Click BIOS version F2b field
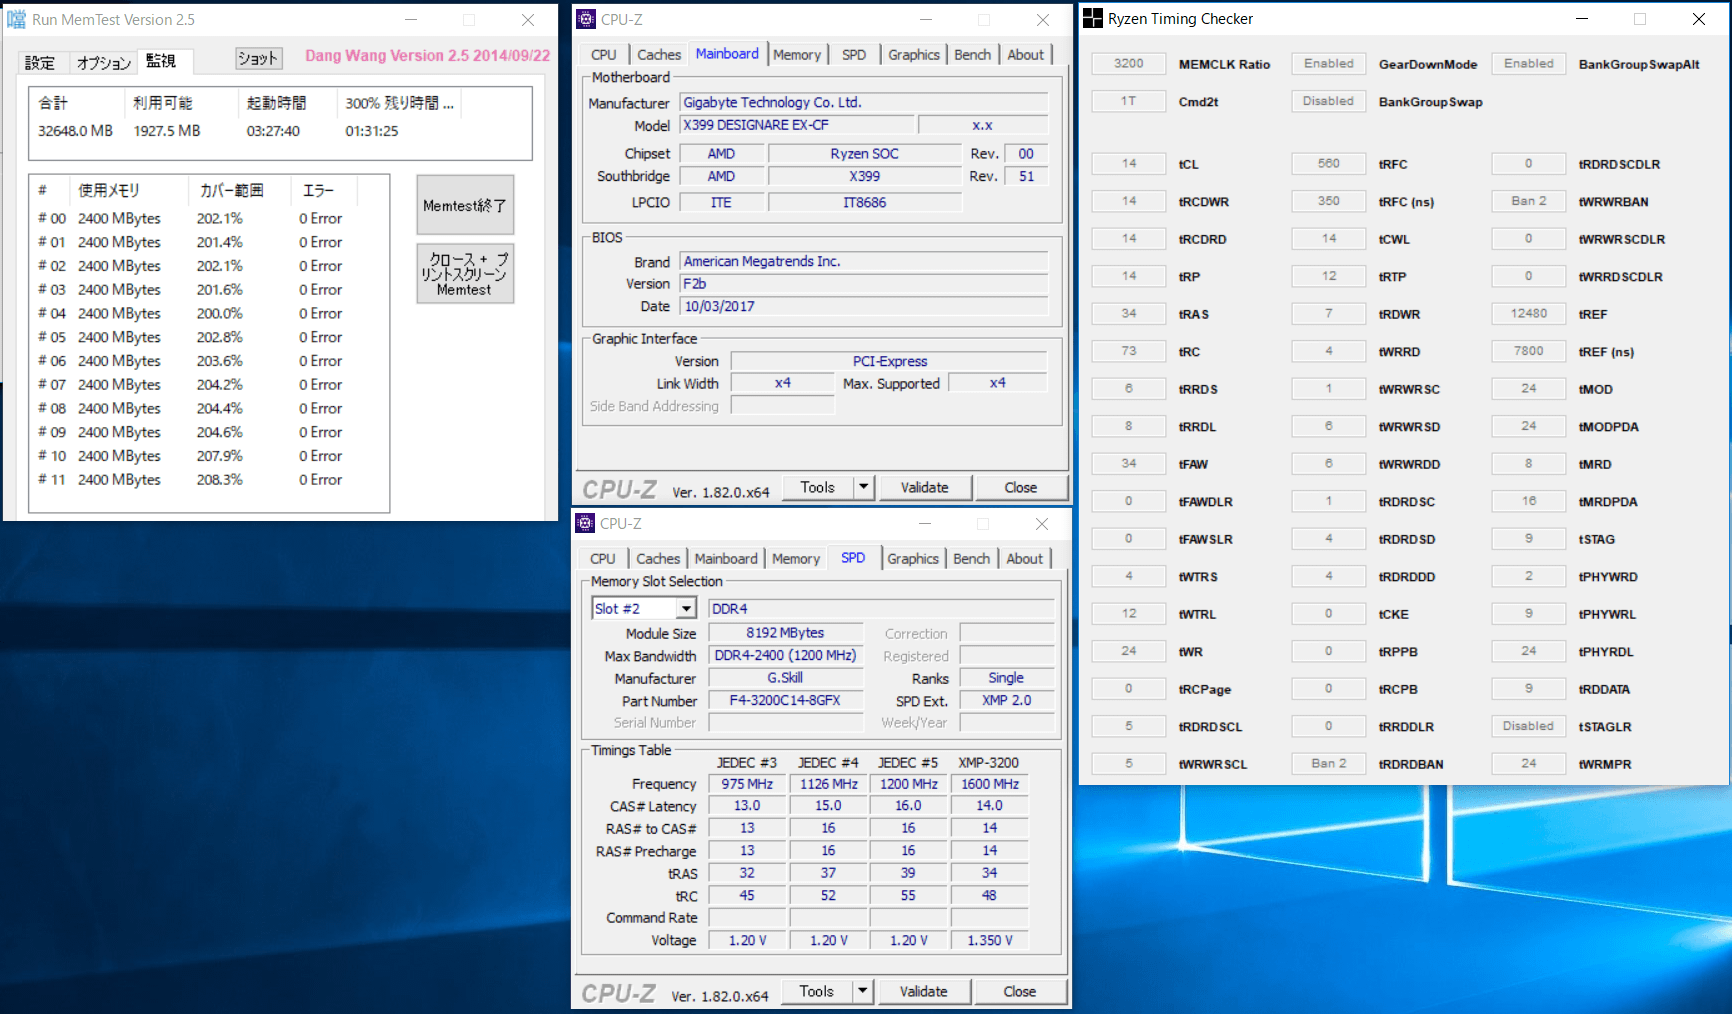This screenshot has height=1014, width=1732. pos(864,284)
